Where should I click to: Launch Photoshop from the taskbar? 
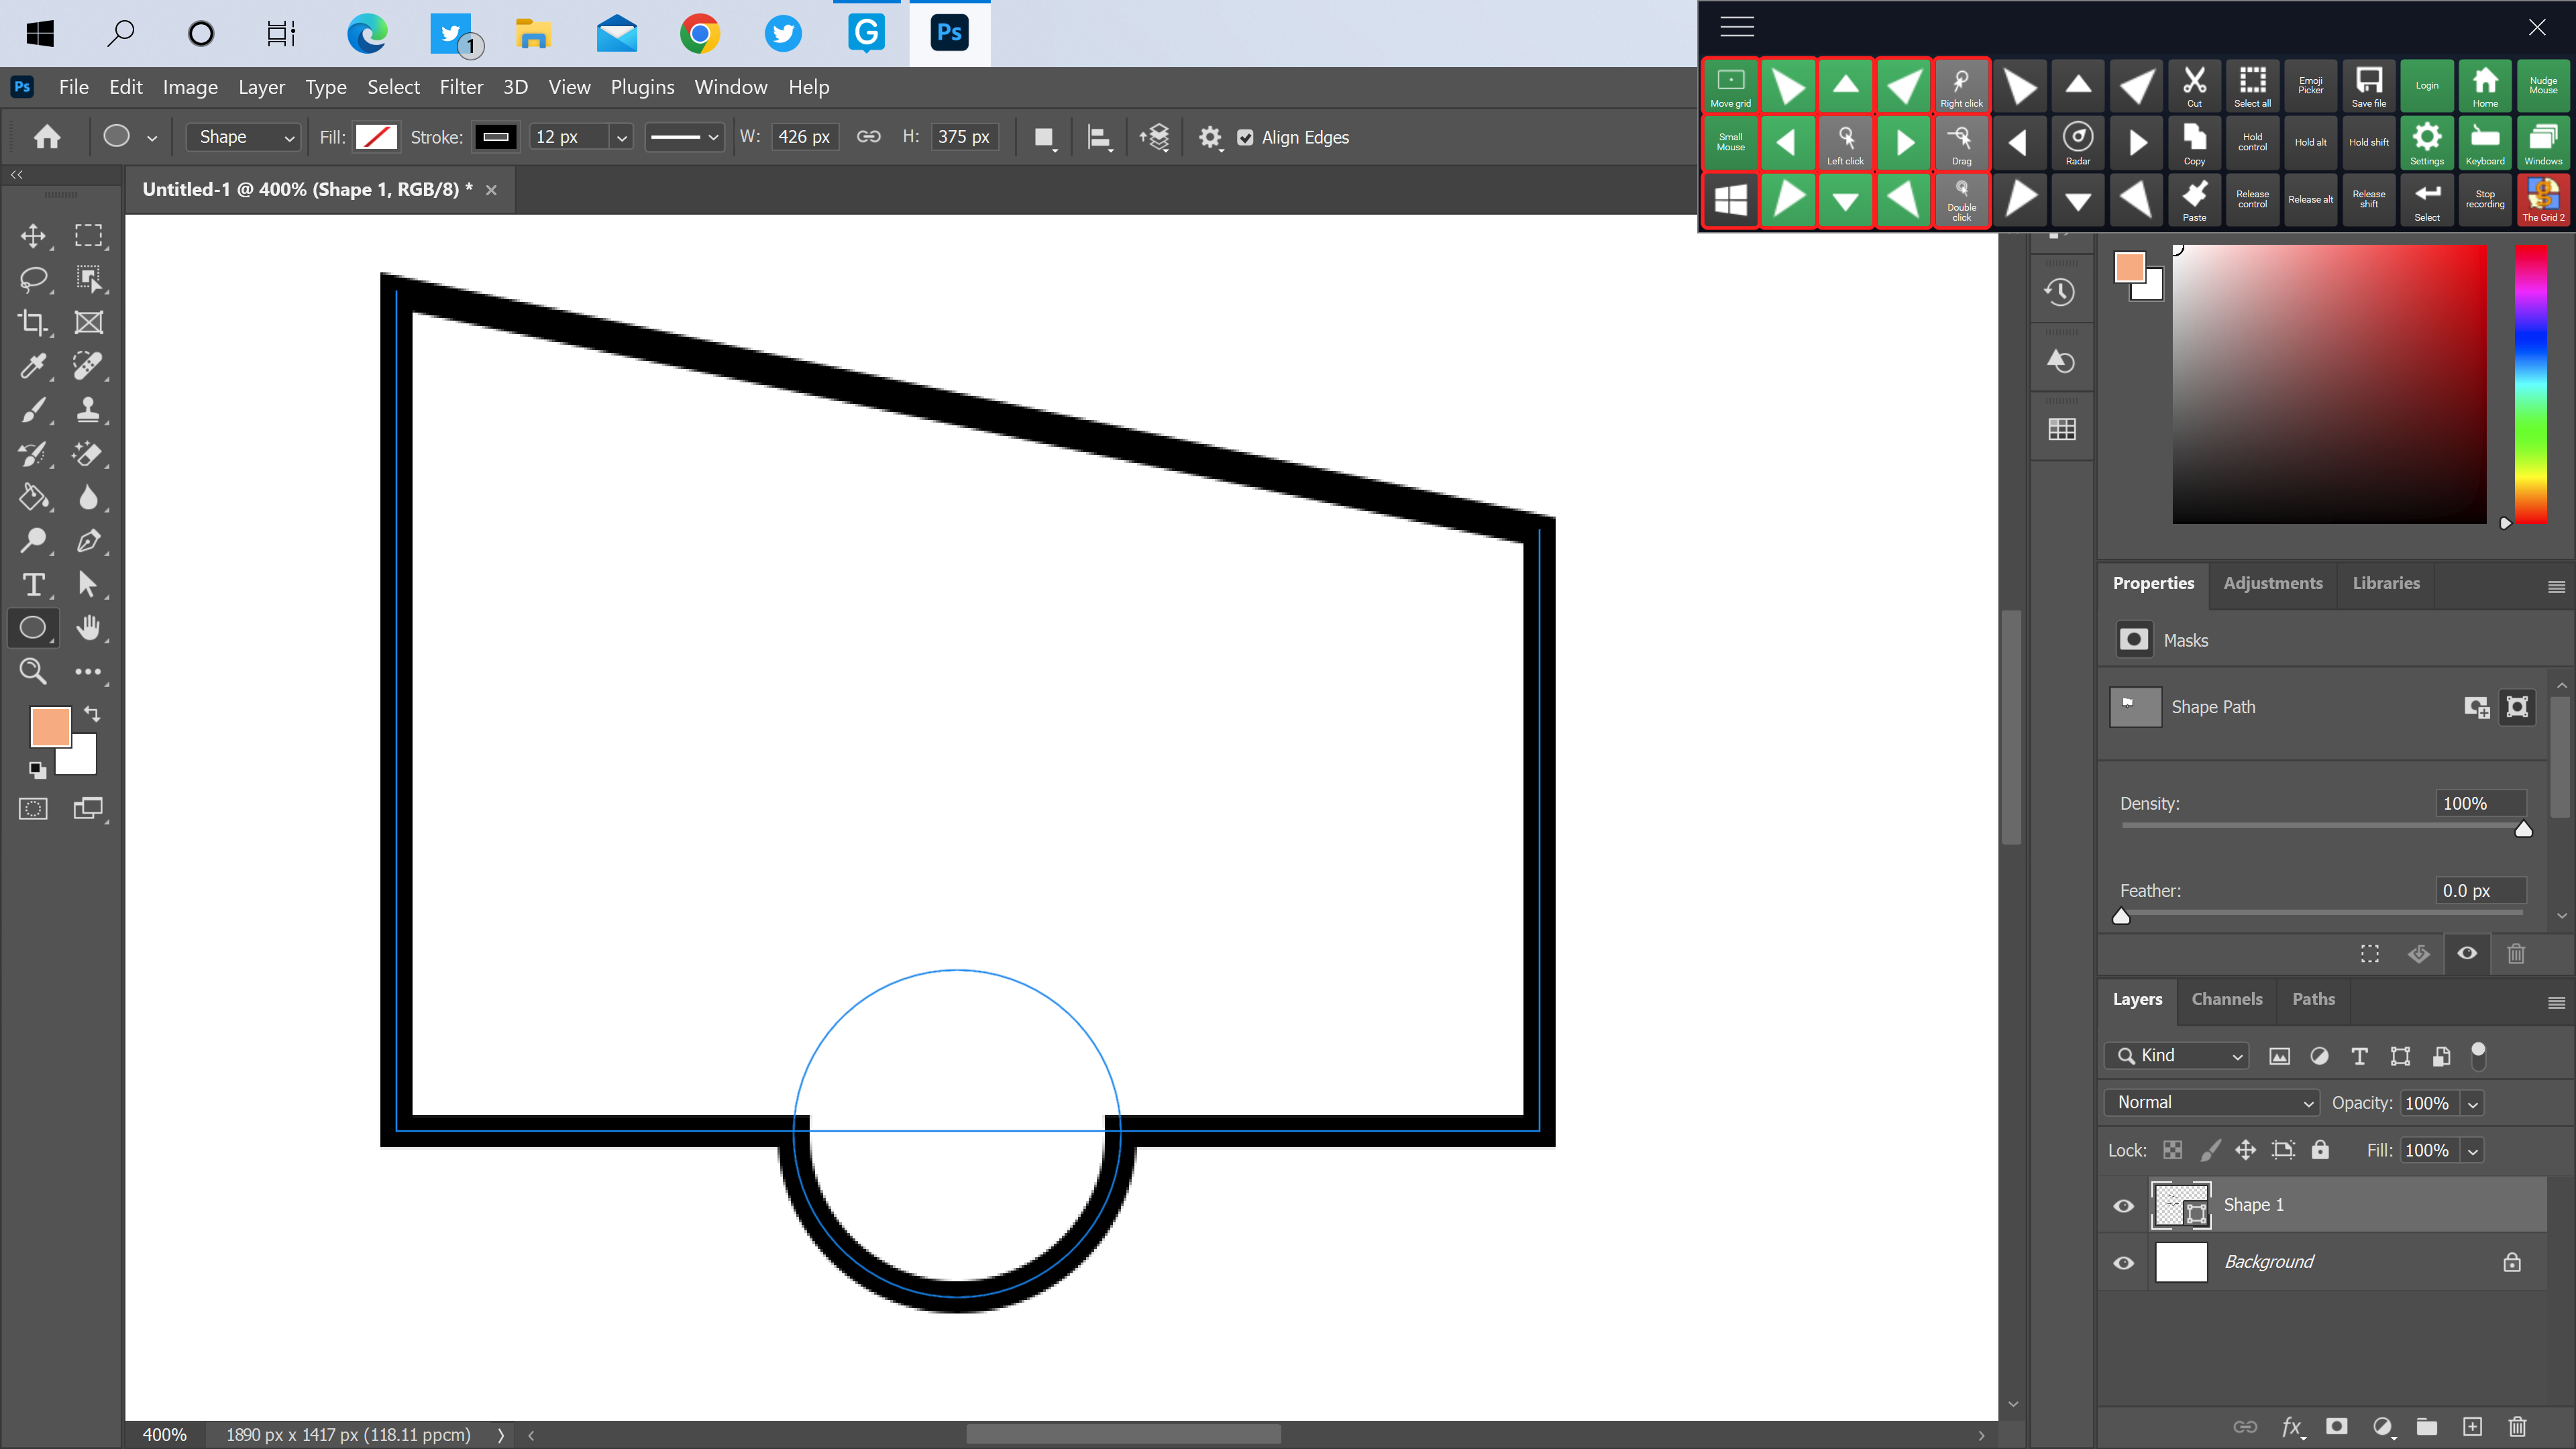click(x=948, y=33)
